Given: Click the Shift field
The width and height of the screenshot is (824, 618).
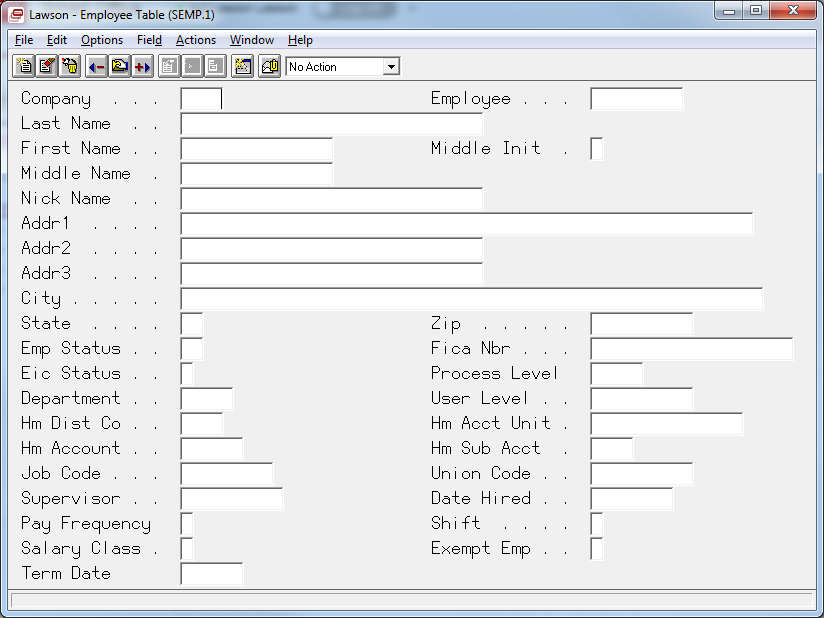Looking at the screenshot, I should click(596, 523).
